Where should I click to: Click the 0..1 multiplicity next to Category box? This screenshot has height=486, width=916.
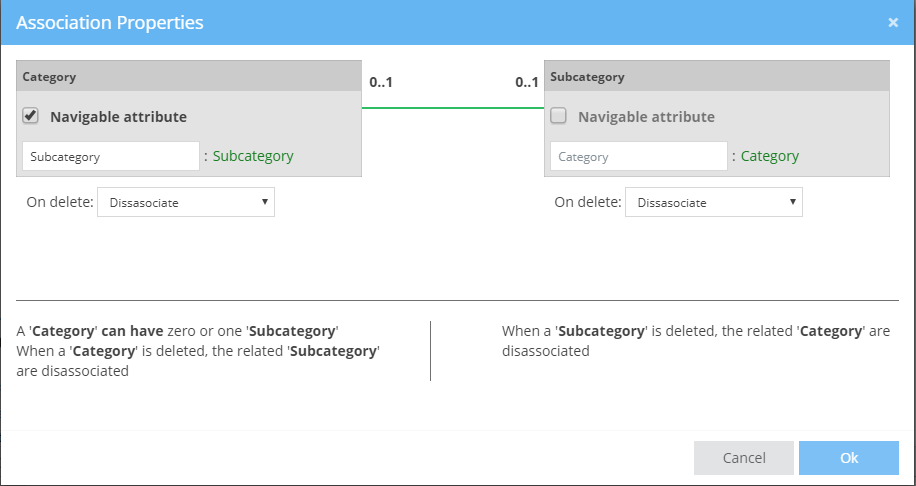click(x=380, y=82)
